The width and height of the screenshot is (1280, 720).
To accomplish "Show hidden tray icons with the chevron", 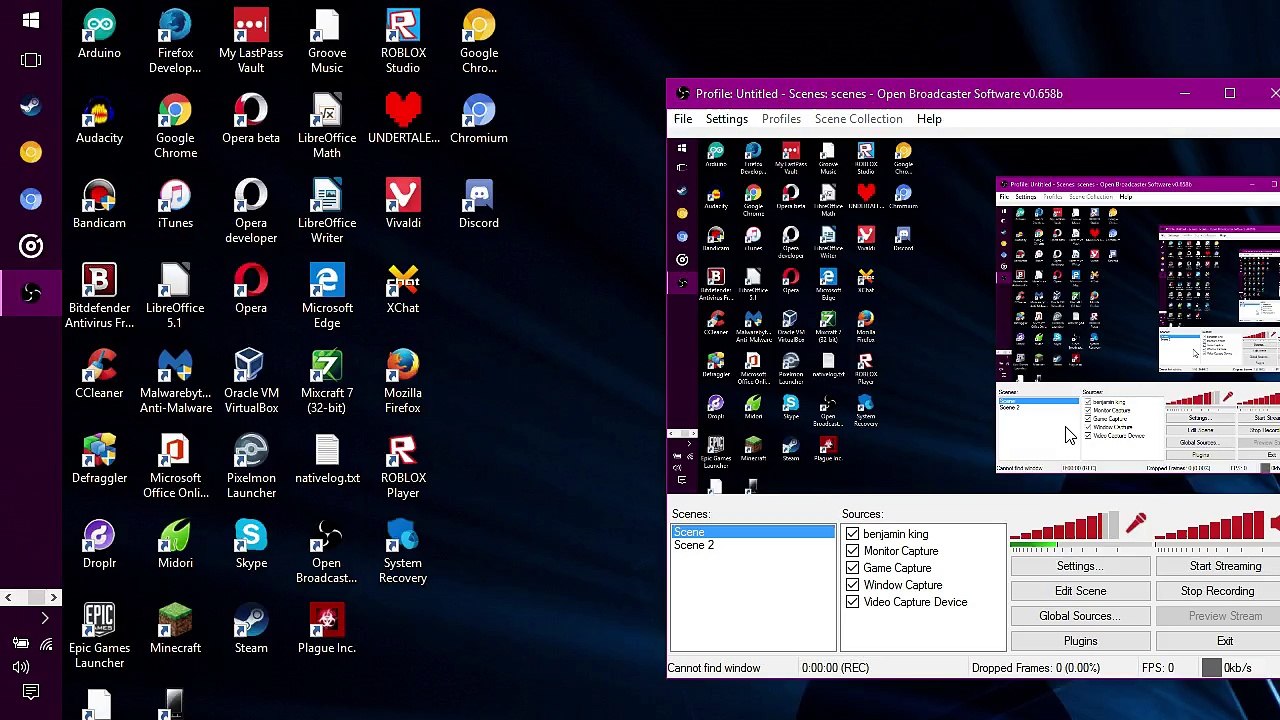I will [x=45, y=619].
